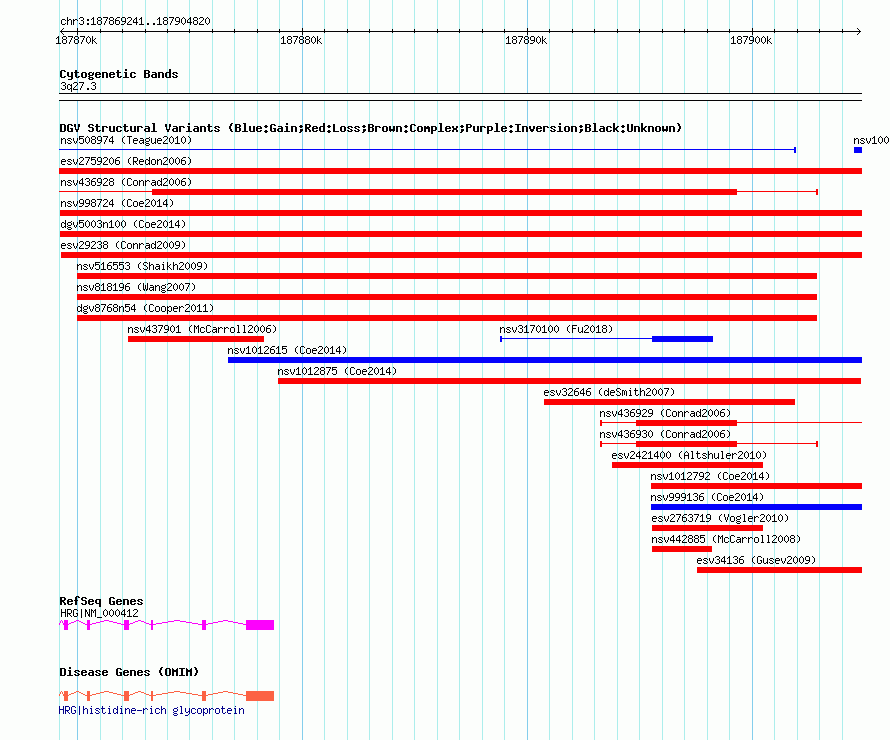
Task: Click the esv32646 red loss bar
Action: (669, 402)
